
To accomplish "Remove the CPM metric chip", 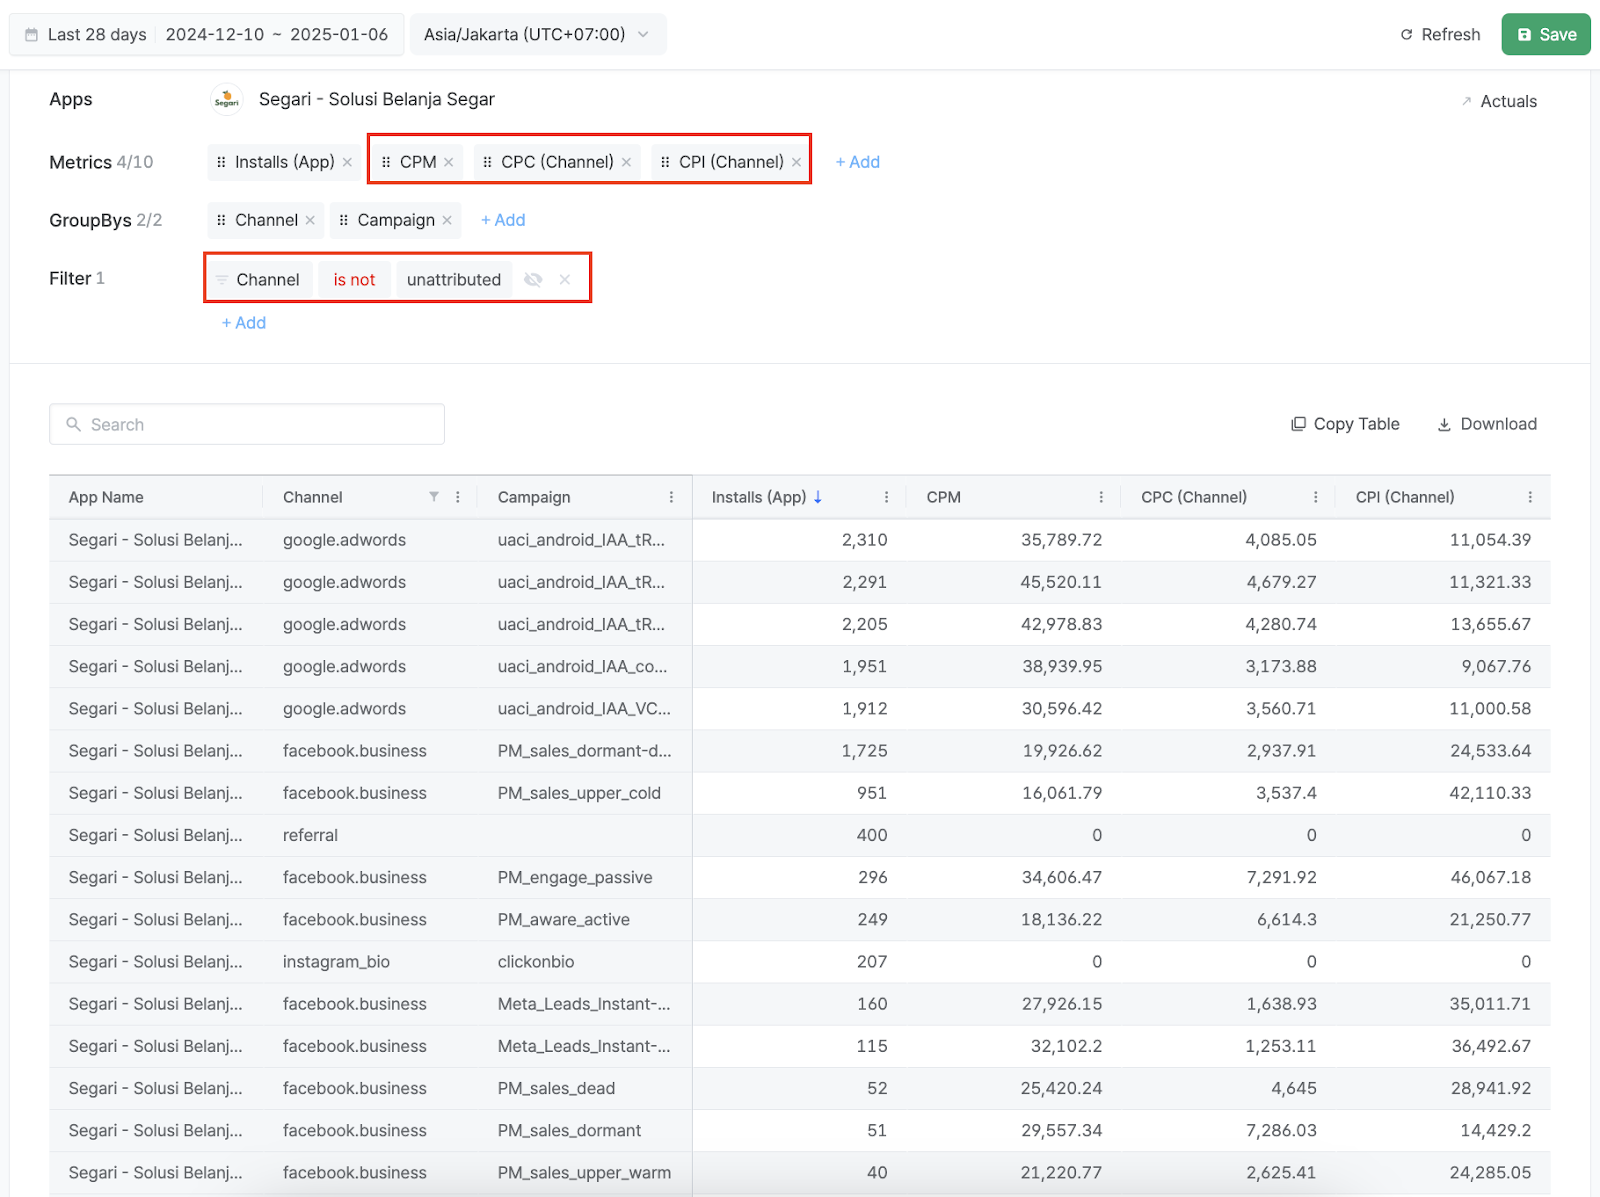I will click(449, 162).
